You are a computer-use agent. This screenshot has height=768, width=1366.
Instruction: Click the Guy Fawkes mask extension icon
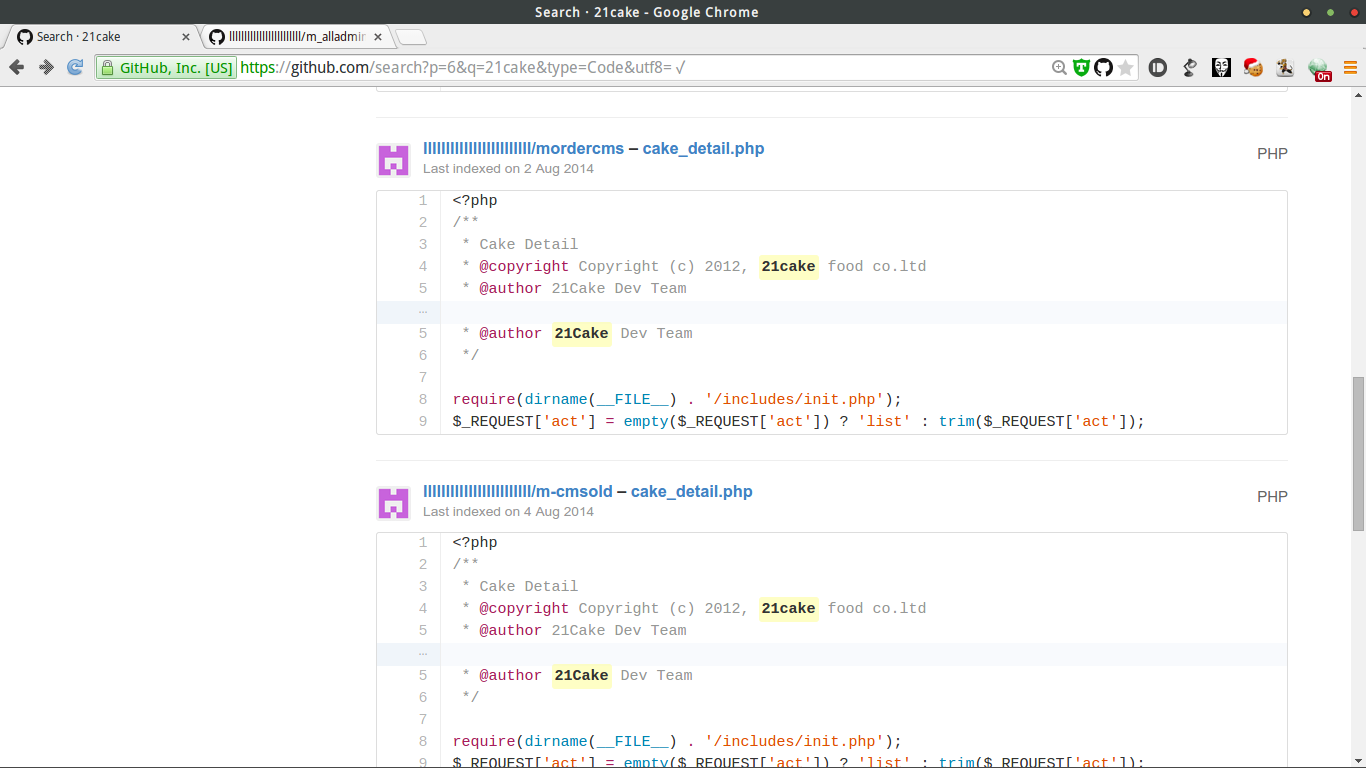(1221, 68)
